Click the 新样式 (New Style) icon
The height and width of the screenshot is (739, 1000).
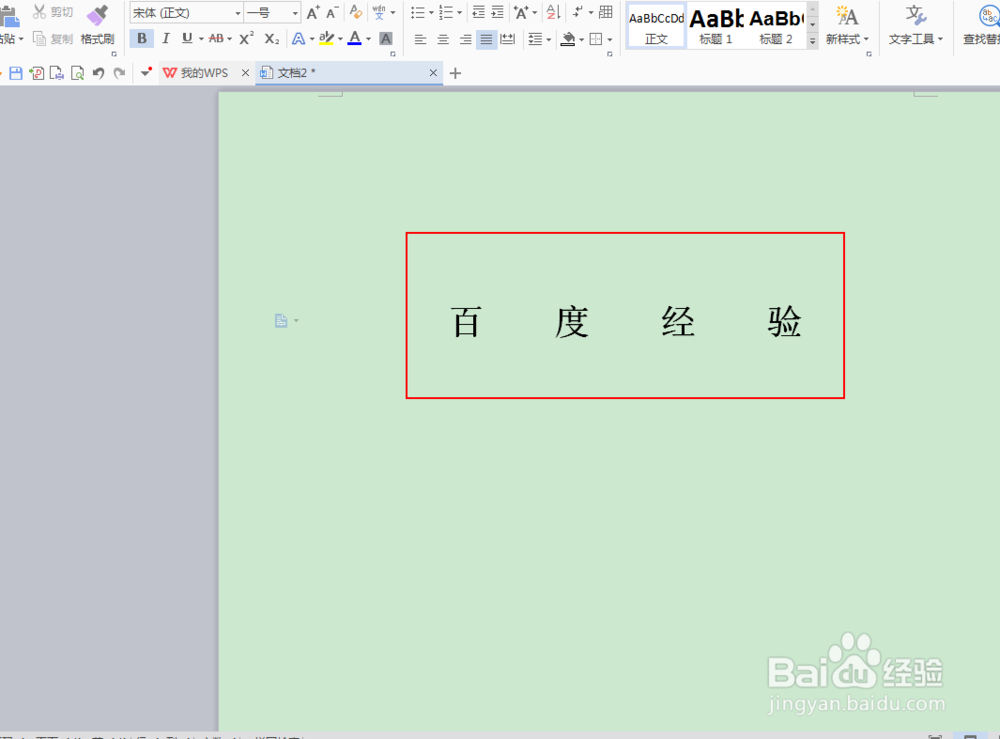[845, 27]
